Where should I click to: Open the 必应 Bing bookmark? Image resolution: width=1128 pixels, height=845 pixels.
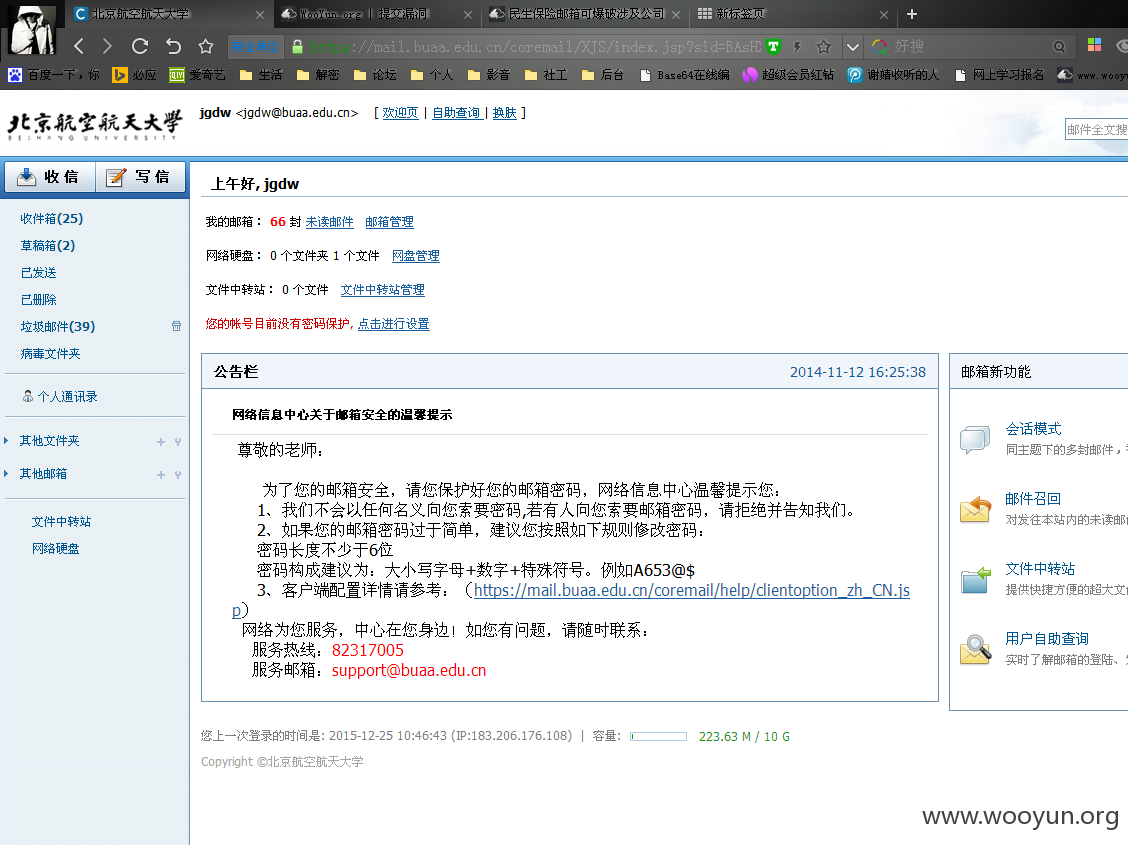pos(135,75)
